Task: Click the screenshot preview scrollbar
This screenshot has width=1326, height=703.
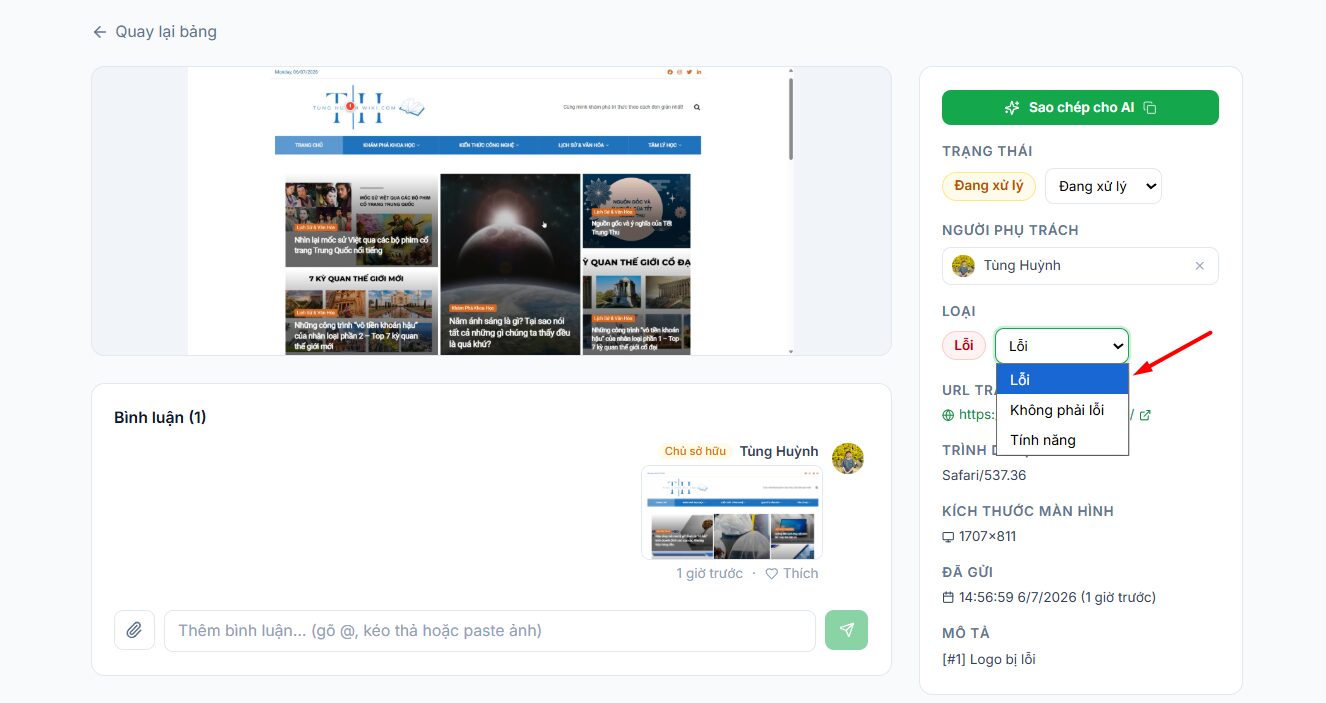Action: point(791,118)
